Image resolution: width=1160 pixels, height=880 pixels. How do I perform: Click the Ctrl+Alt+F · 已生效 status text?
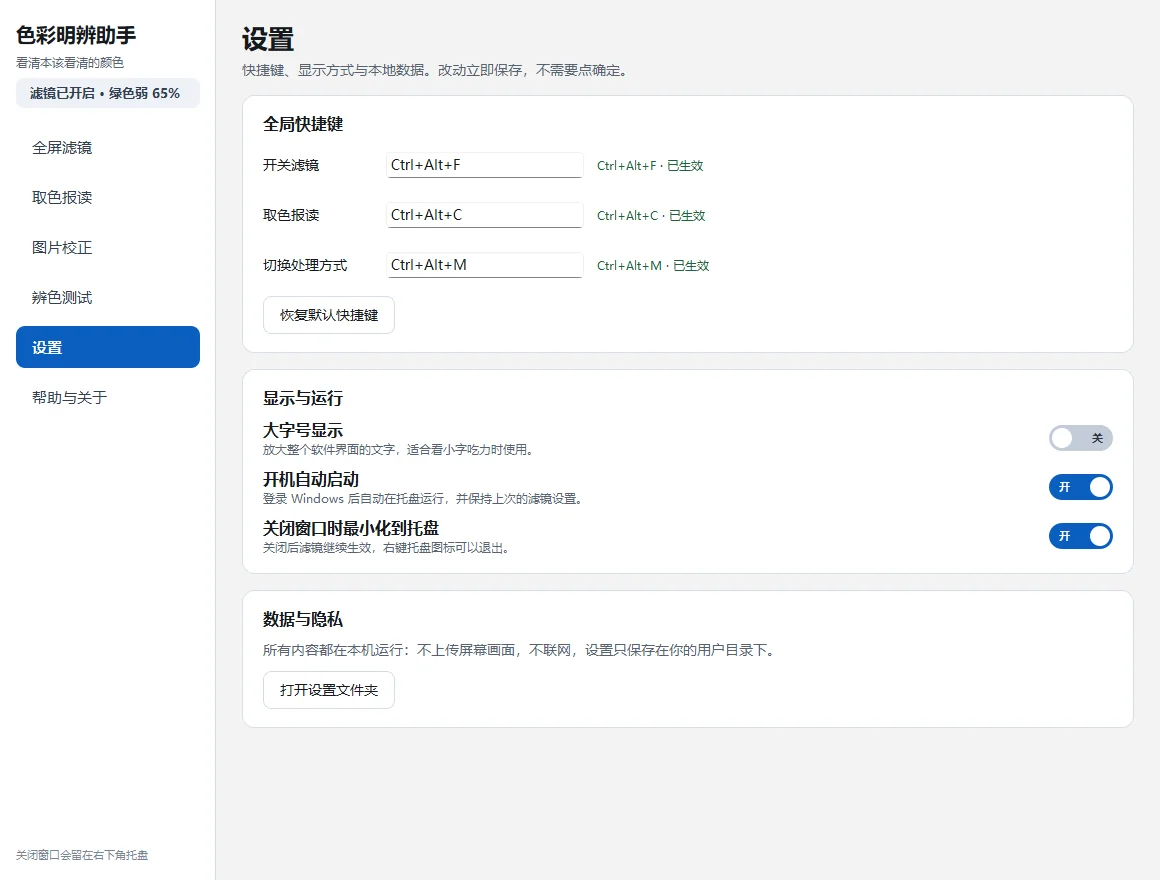[650, 166]
